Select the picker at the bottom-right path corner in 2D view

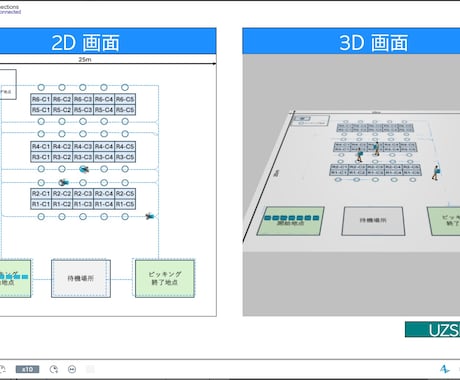[150, 216]
